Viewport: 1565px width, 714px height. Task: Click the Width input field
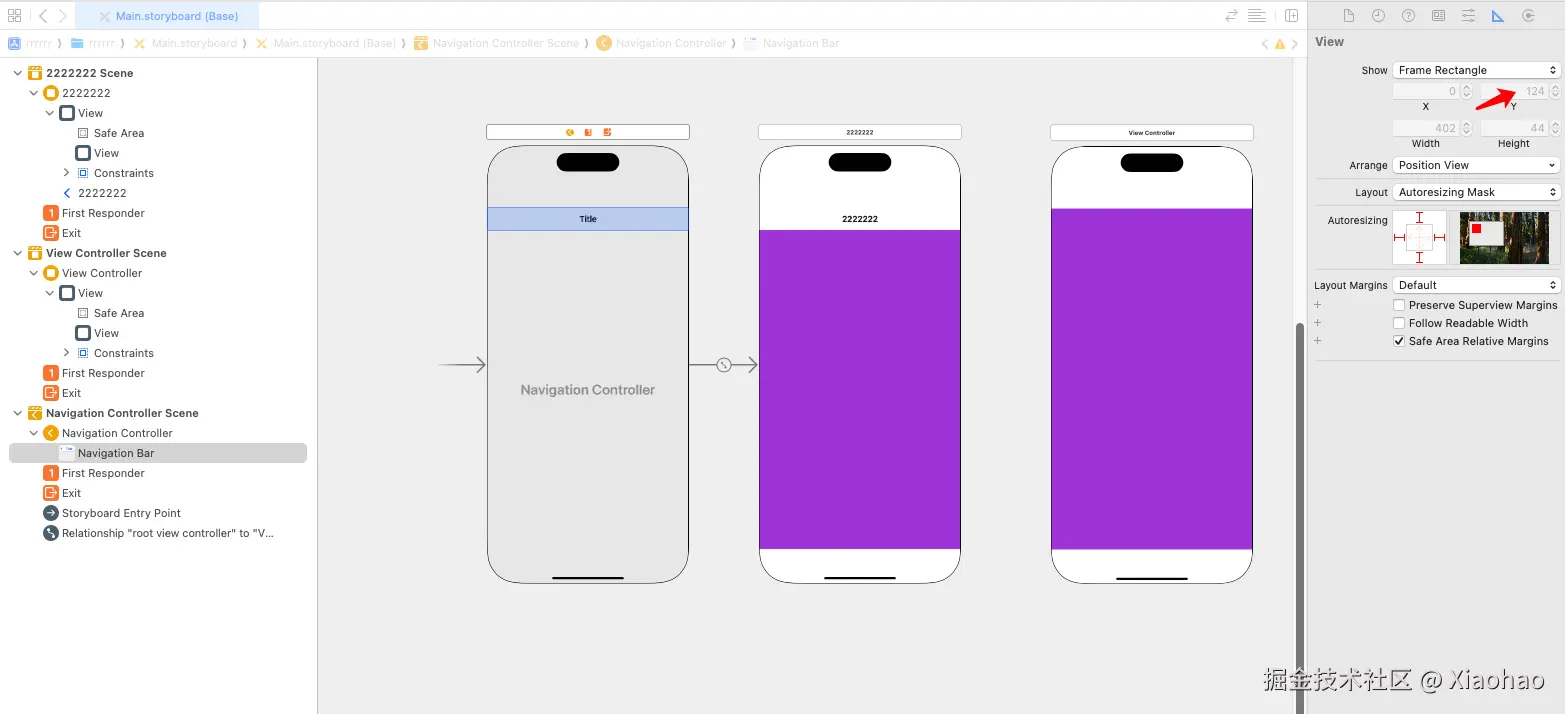click(x=1427, y=128)
